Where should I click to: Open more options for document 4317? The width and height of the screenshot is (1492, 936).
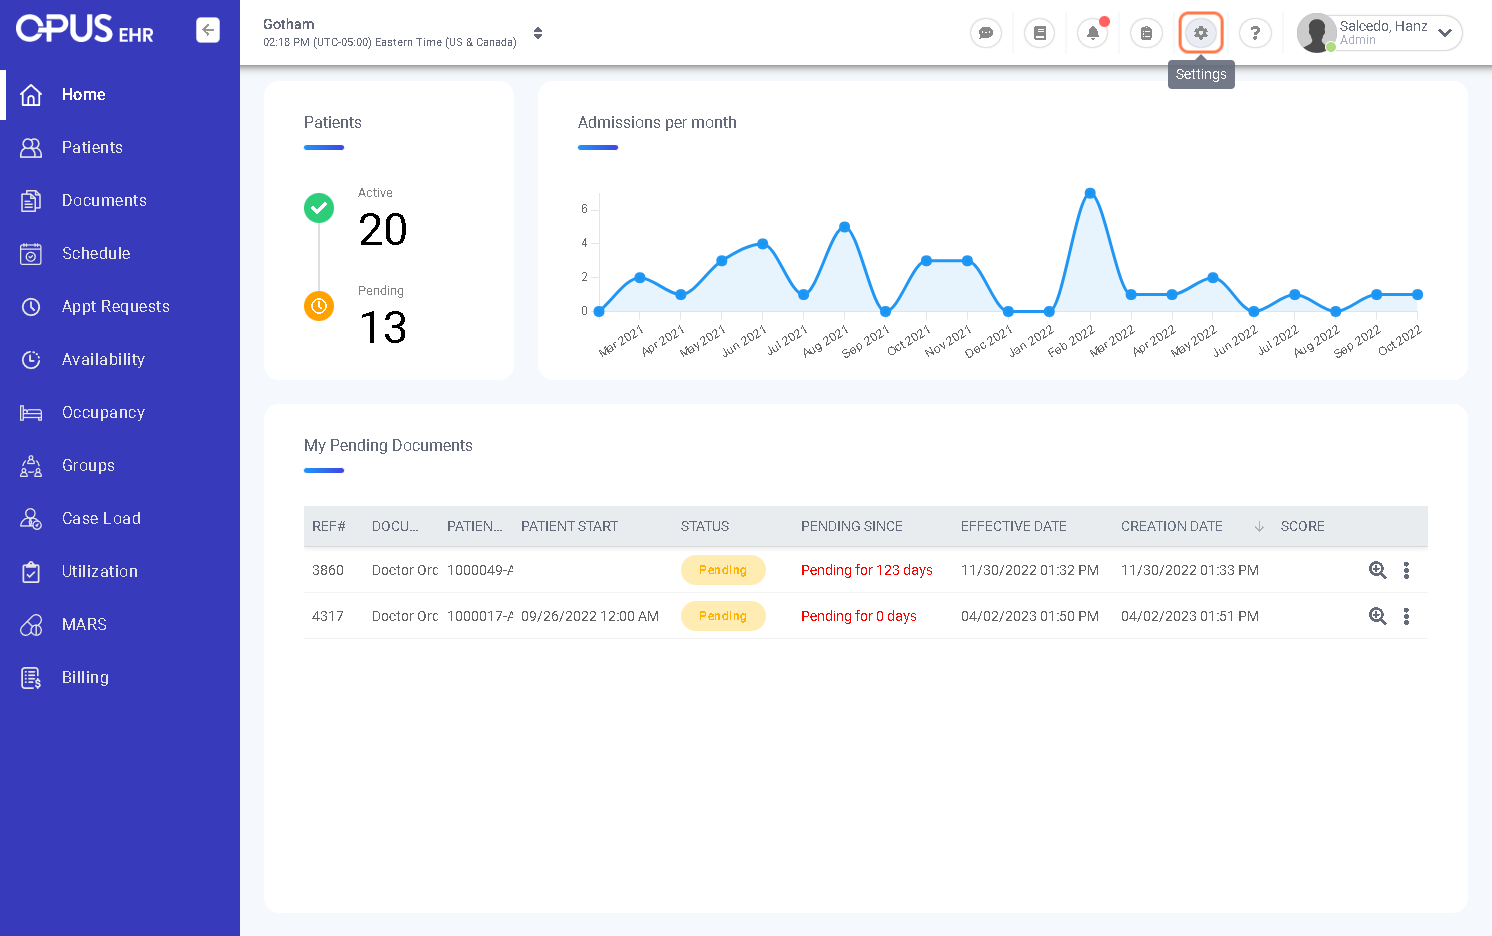pos(1406,616)
